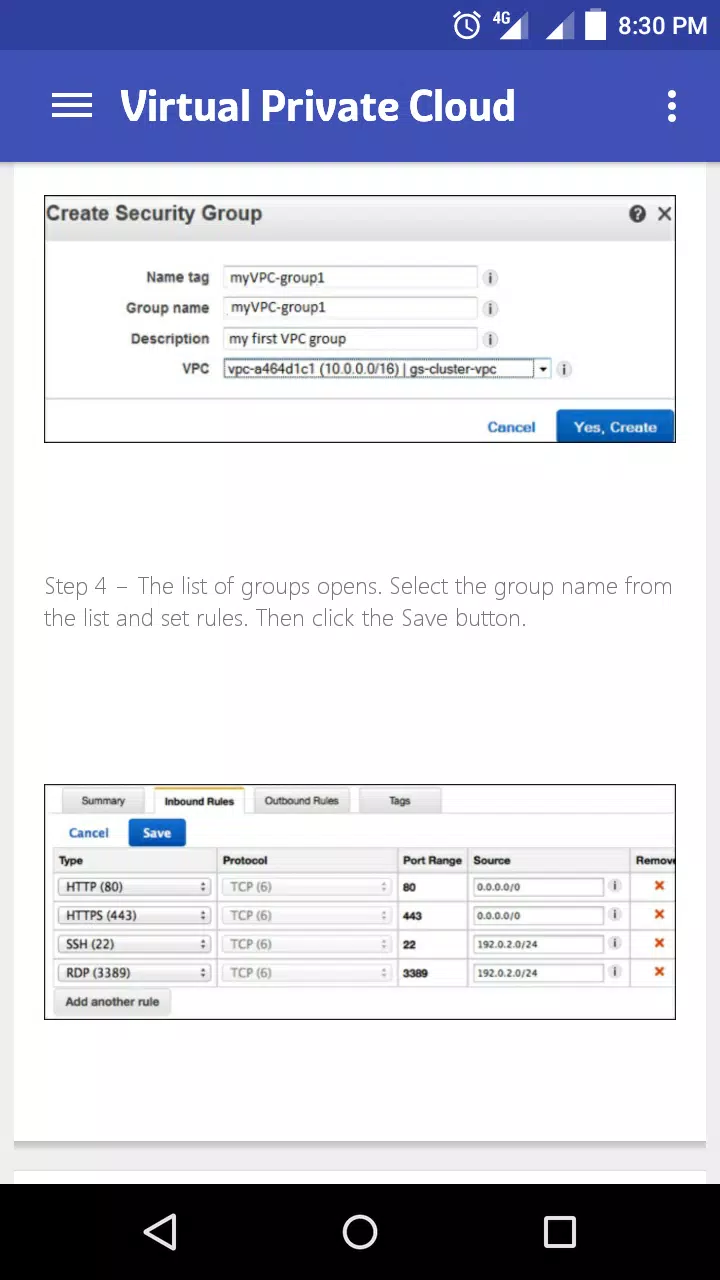Open the Tags tab
This screenshot has width=720, height=1280.
point(400,801)
